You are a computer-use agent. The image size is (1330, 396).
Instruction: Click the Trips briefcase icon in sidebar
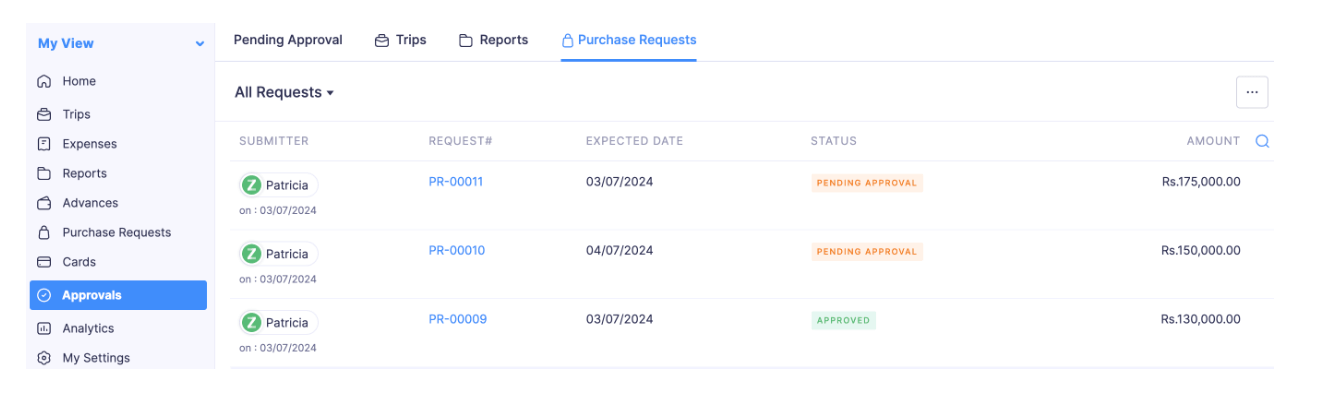point(44,114)
